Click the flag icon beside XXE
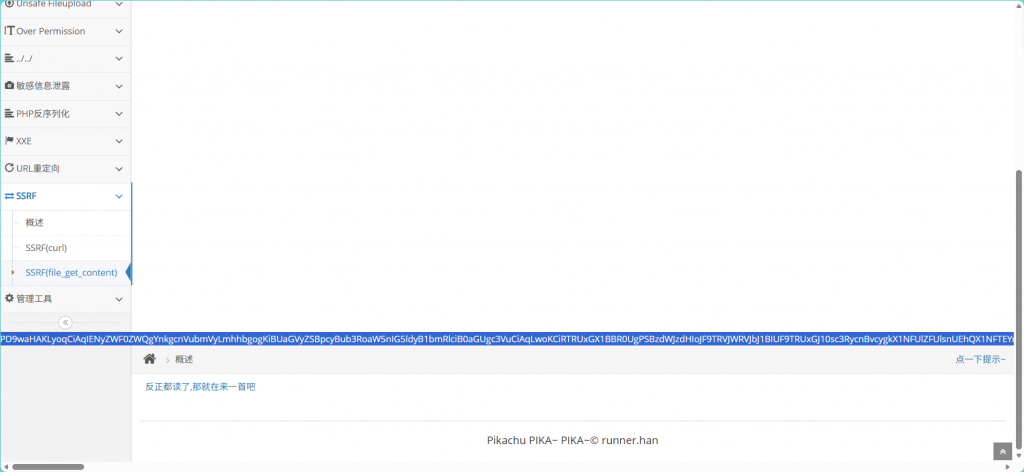The width and height of the screenshot is (1024, 472). 9,141
